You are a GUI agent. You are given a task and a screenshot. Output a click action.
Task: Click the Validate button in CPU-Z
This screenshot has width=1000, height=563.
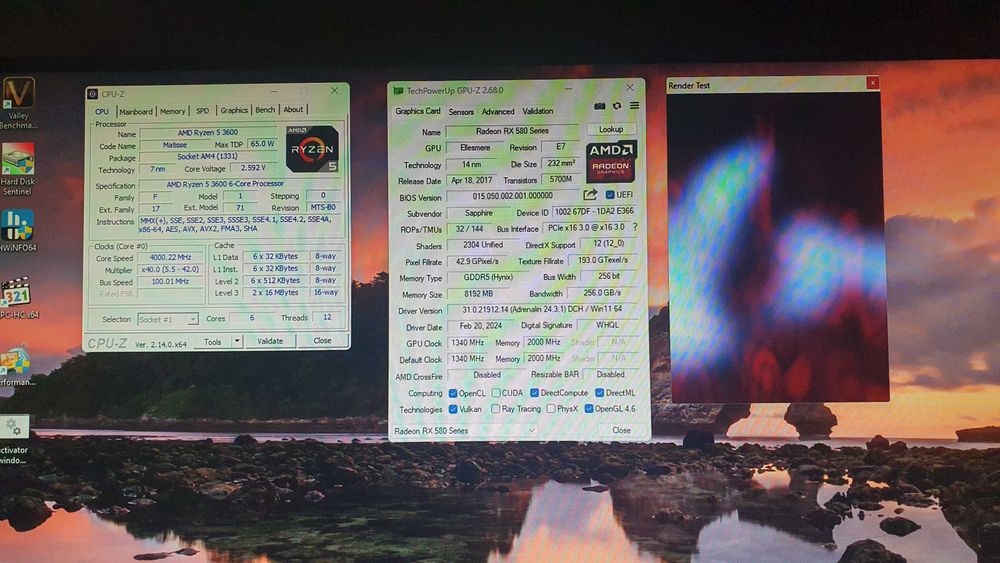(x=270, y=341)
